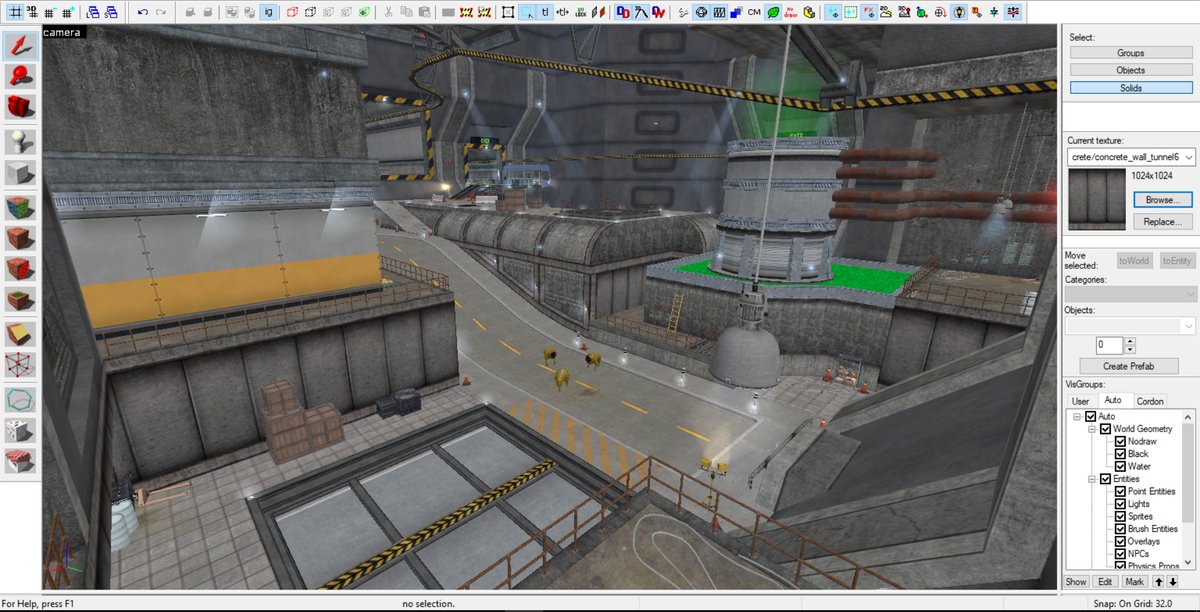
Task: Uncheck the Lights visgroup checkbox
Action: pos(1120,504)
